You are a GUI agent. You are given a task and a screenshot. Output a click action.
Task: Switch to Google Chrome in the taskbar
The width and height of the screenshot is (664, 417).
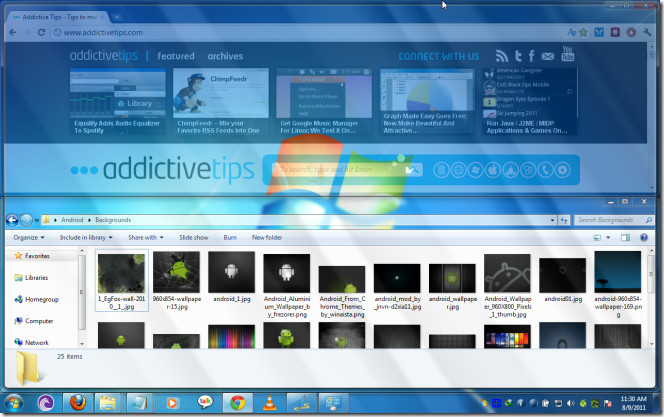(237, 403)
